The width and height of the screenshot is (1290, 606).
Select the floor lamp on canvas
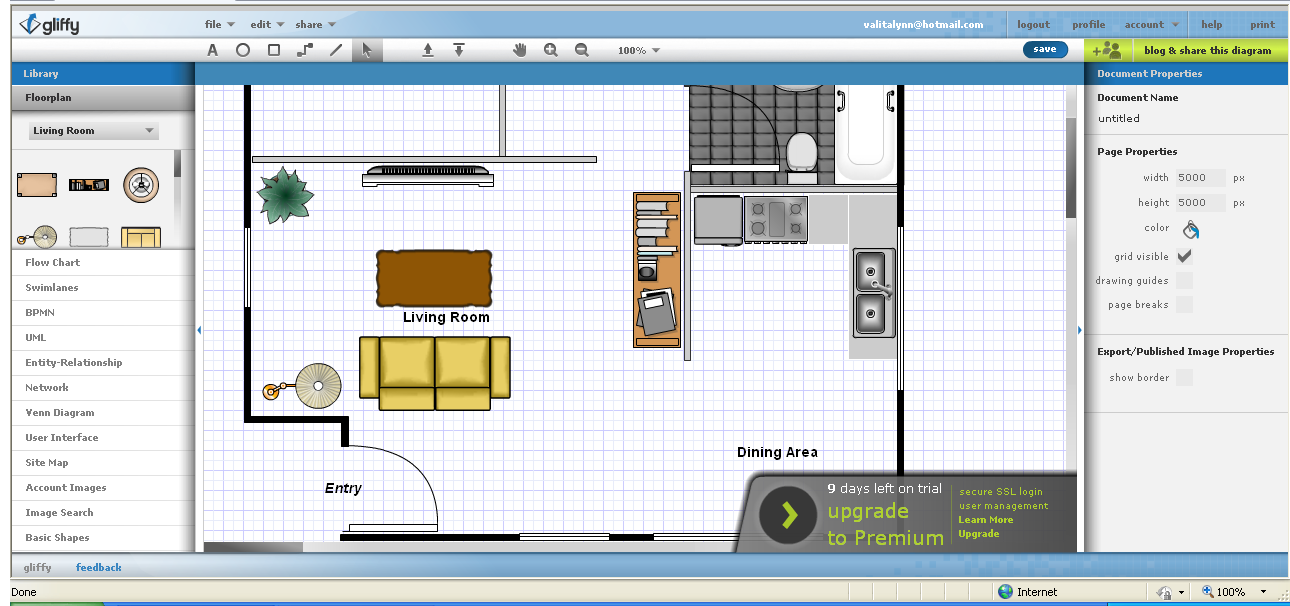tap(303, 385)
